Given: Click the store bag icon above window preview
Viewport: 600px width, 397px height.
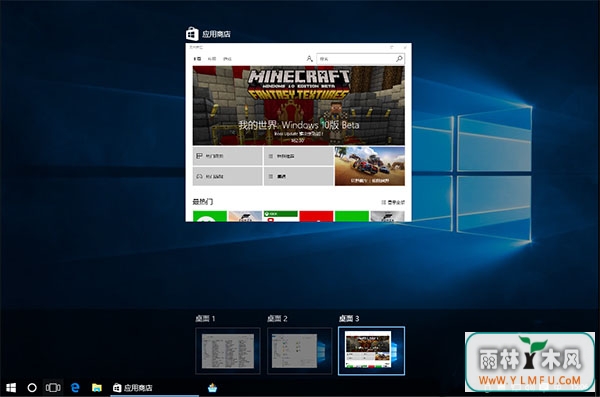Looking at the screenshot, I should pos(192,34).
